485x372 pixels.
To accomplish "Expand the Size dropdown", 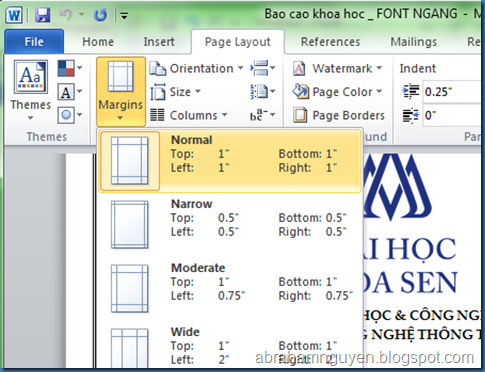I will (175, 92).
